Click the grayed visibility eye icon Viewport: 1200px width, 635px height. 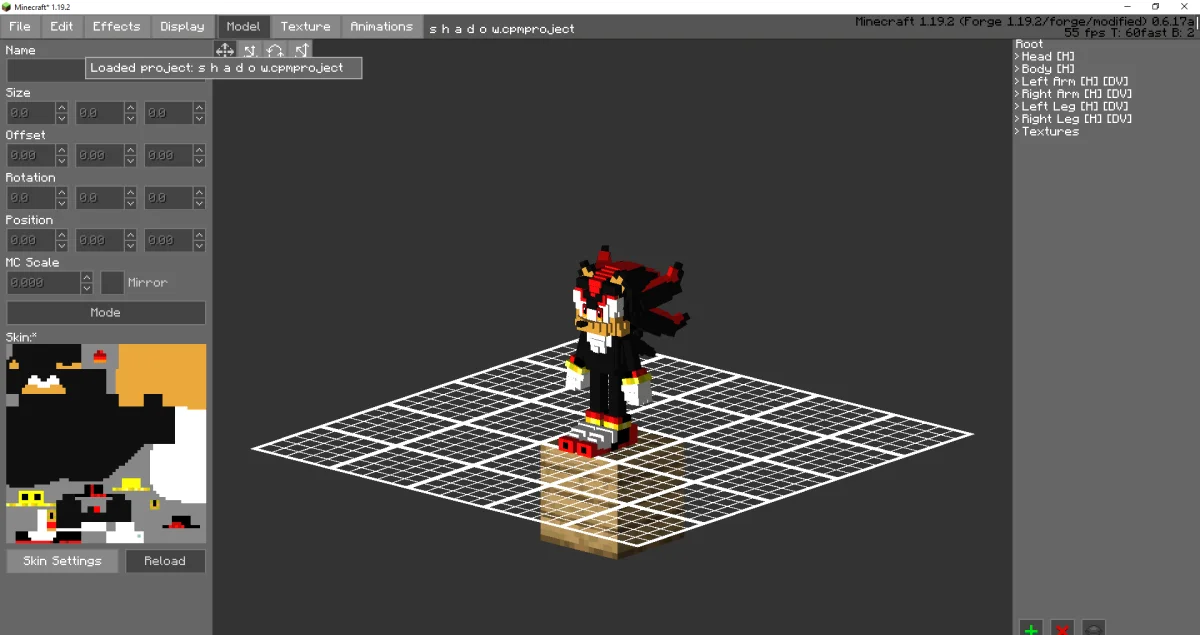[x=1094, y=628]
